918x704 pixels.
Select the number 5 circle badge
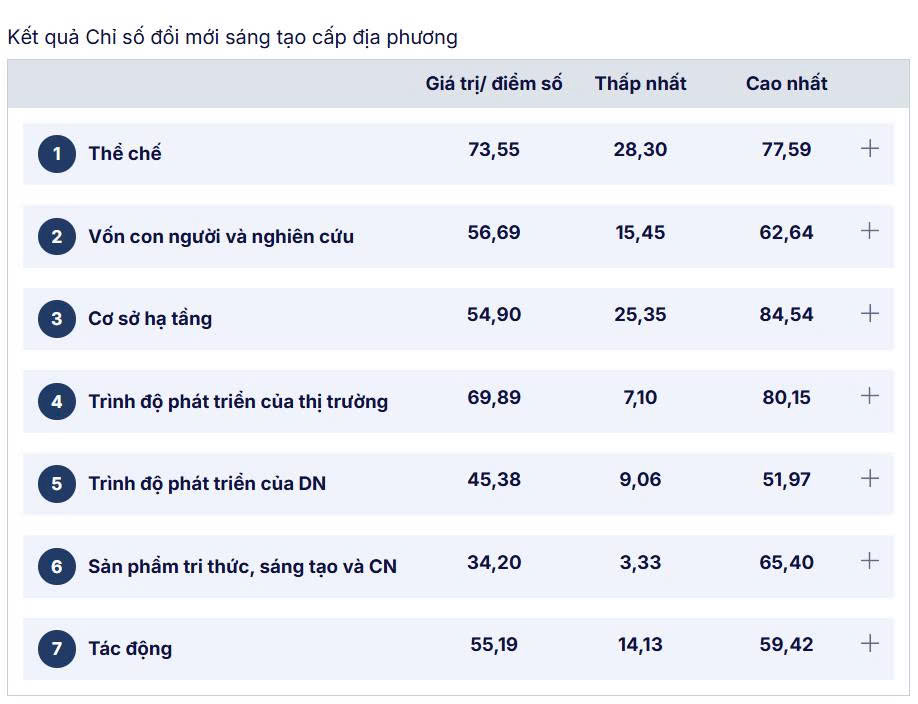[57, 484]
